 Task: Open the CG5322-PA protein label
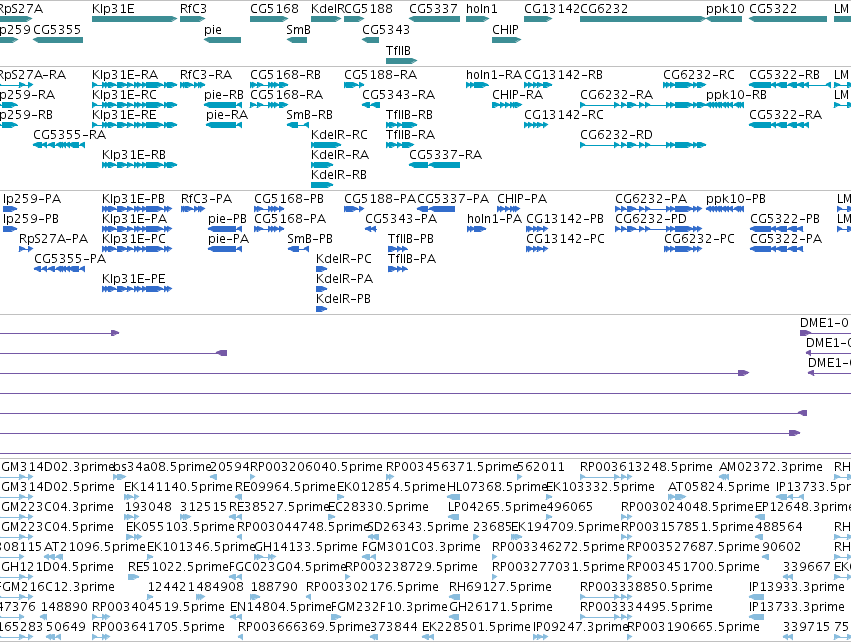[x=786, y=239]
